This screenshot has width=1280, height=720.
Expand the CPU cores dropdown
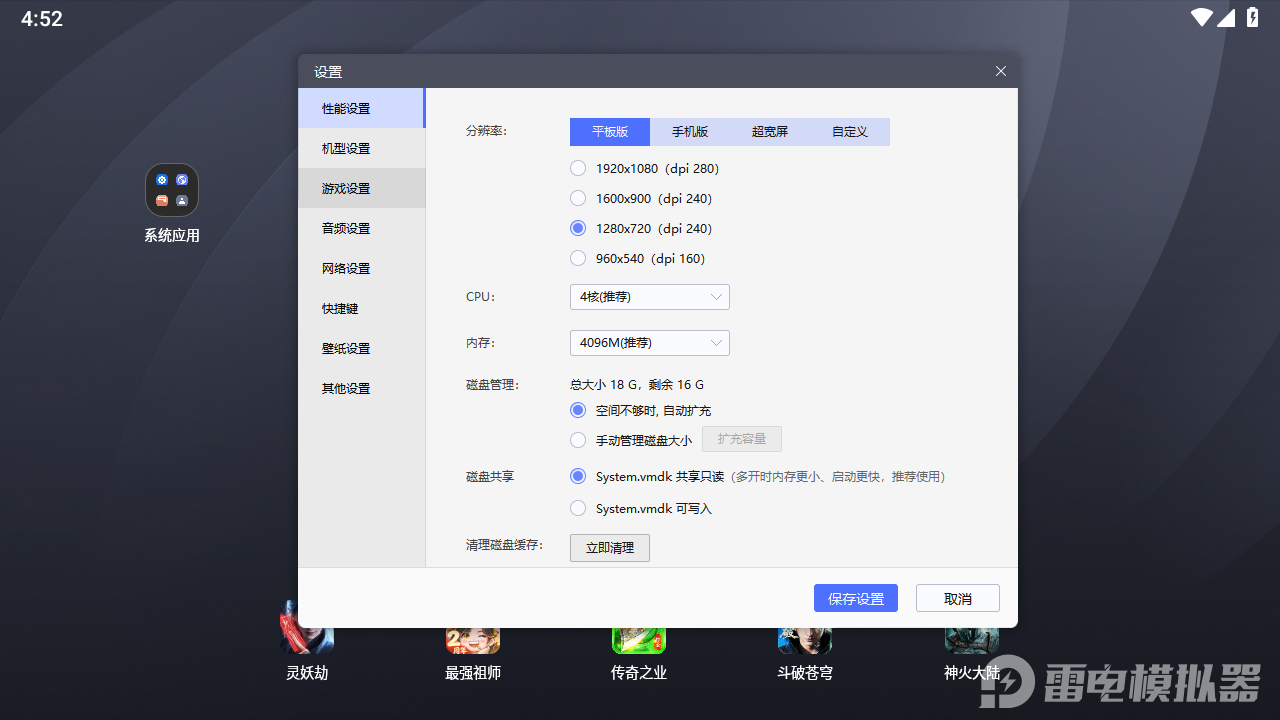coord(649,297)
